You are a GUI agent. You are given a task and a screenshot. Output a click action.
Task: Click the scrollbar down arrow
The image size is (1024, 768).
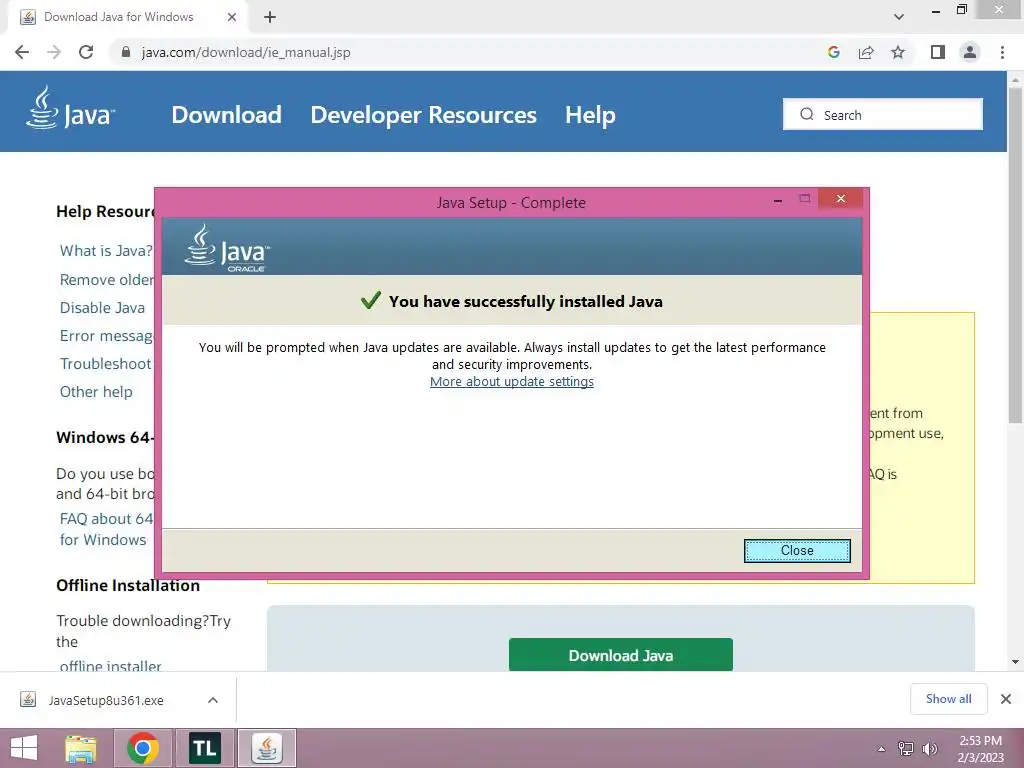pos(1015,662)
